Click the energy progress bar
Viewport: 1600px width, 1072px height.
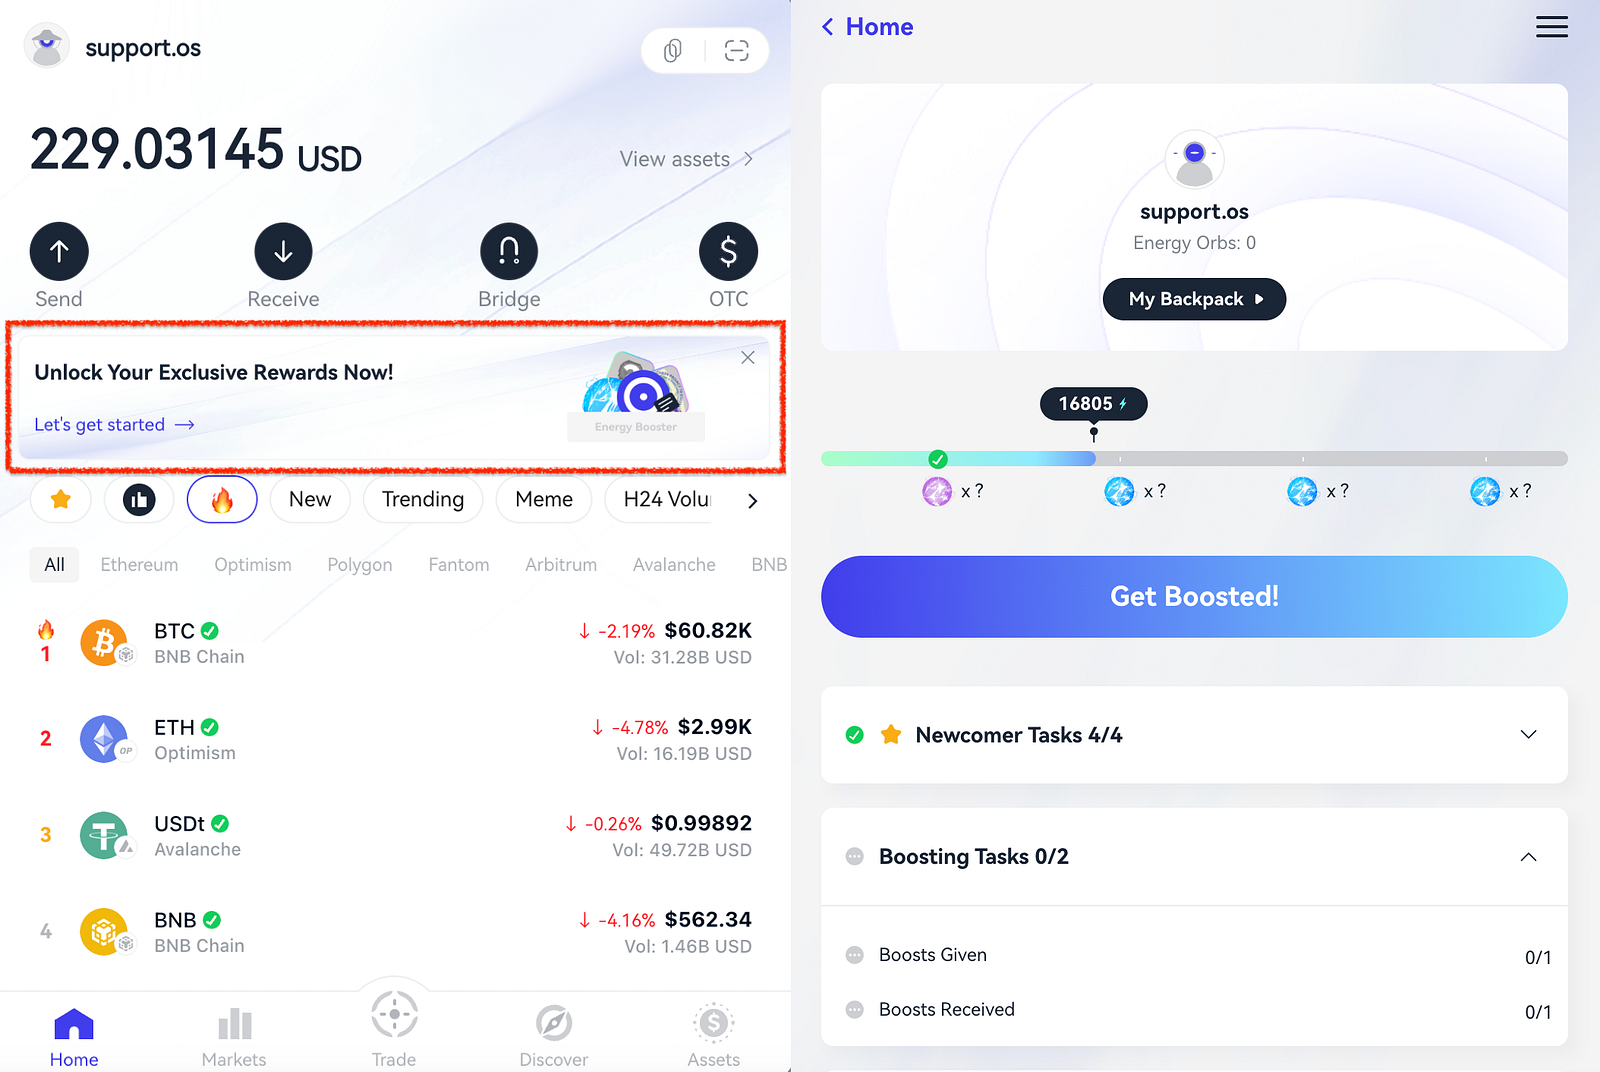coord(1194,459)
